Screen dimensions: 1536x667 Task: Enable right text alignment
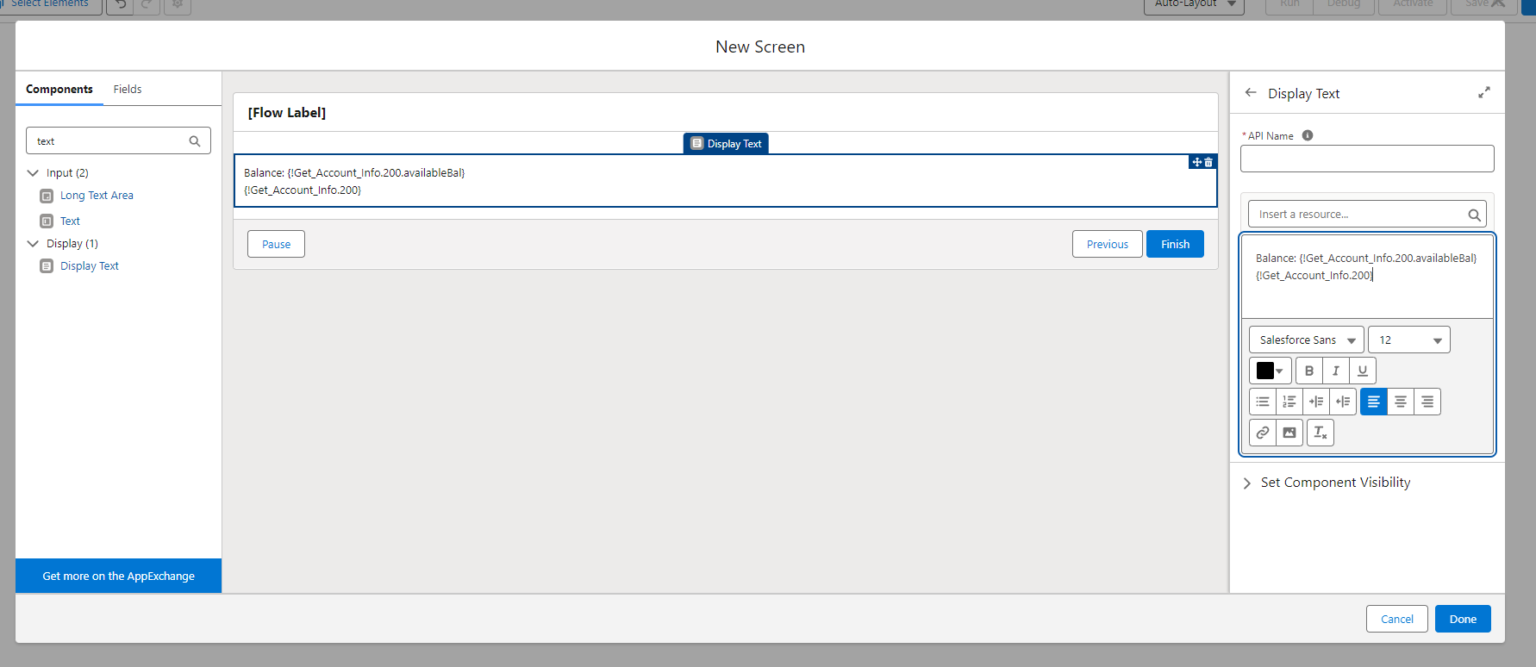1427,401
